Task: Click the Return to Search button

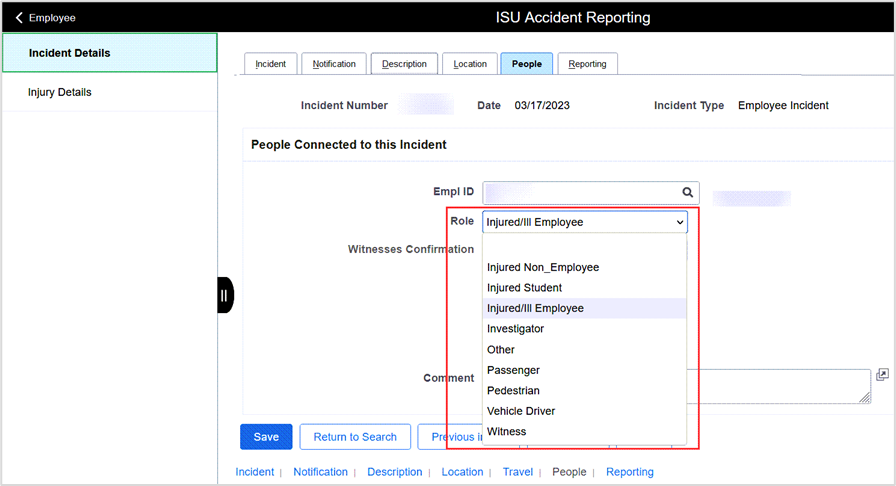Action: [x=355, y=437]
